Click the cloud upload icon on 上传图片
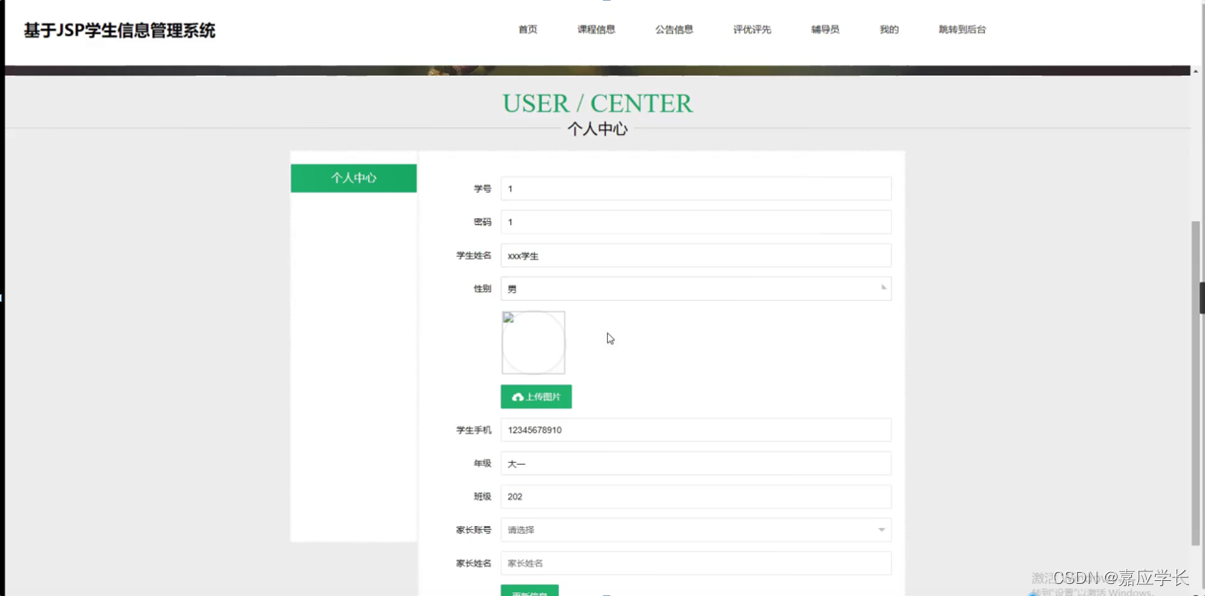1205x596 pixels. click(517, 397)
